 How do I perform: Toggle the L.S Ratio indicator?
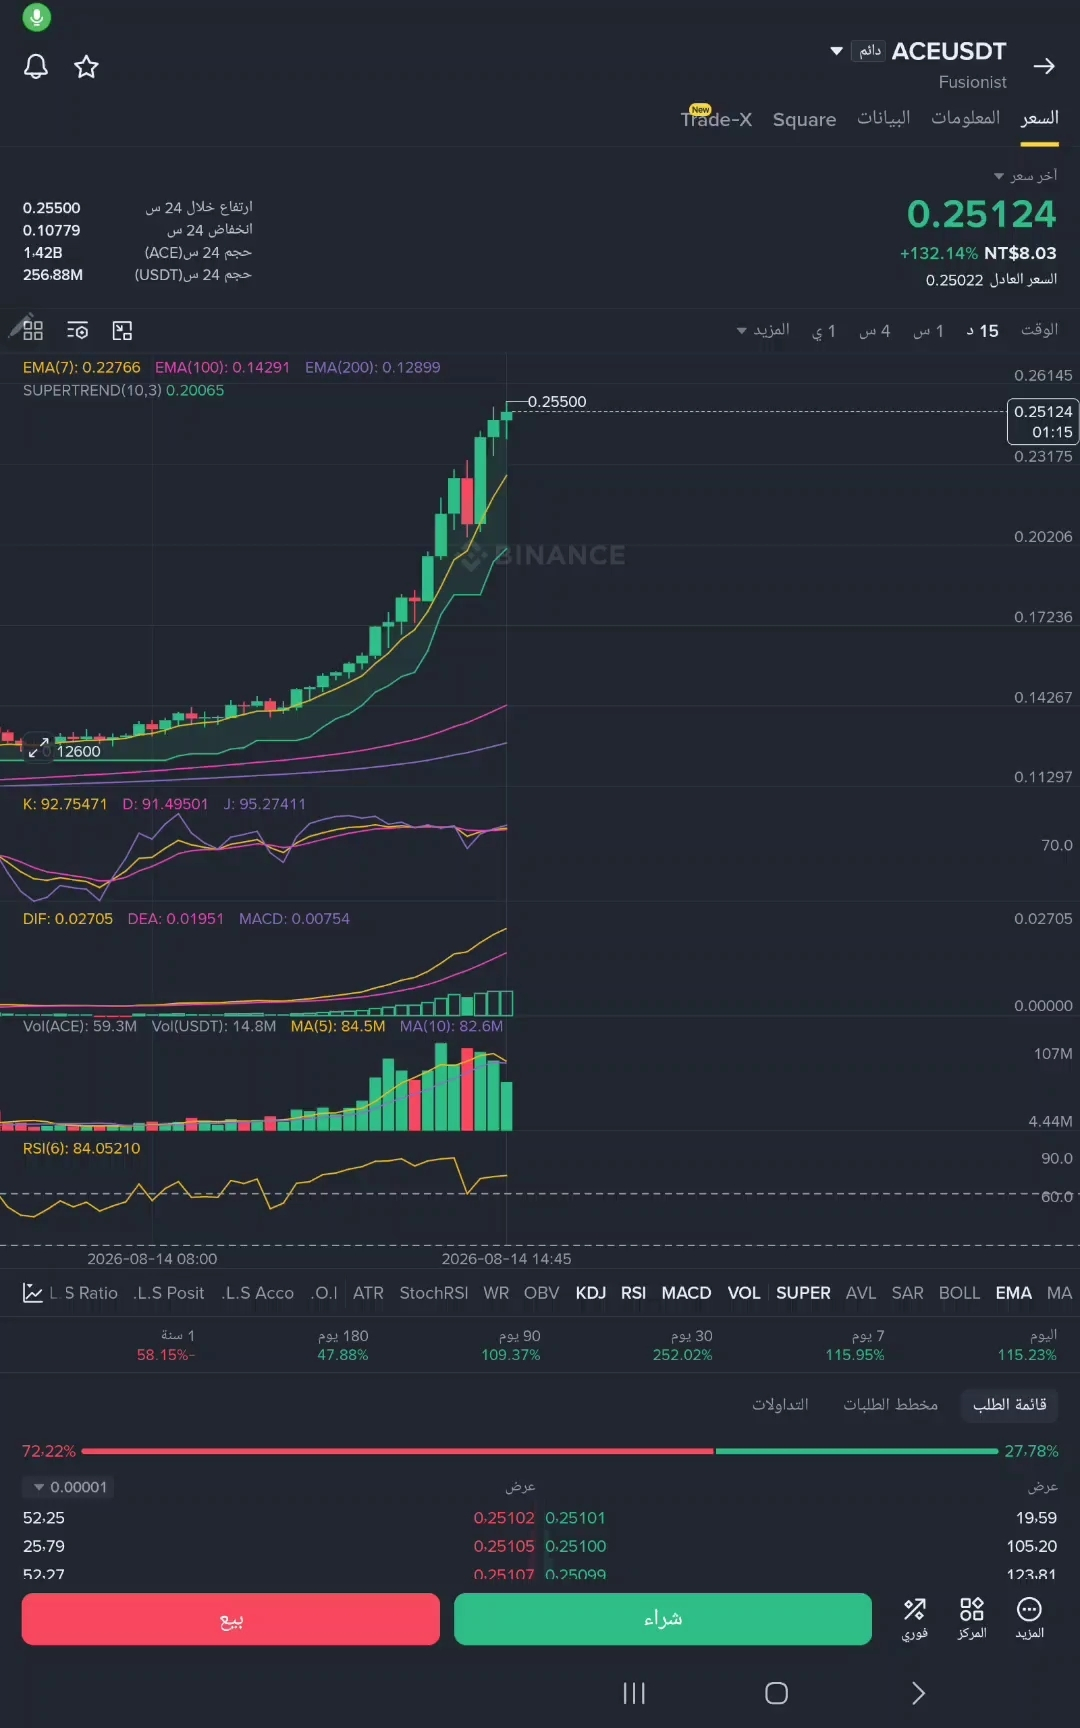click(x=84, y=1293)
